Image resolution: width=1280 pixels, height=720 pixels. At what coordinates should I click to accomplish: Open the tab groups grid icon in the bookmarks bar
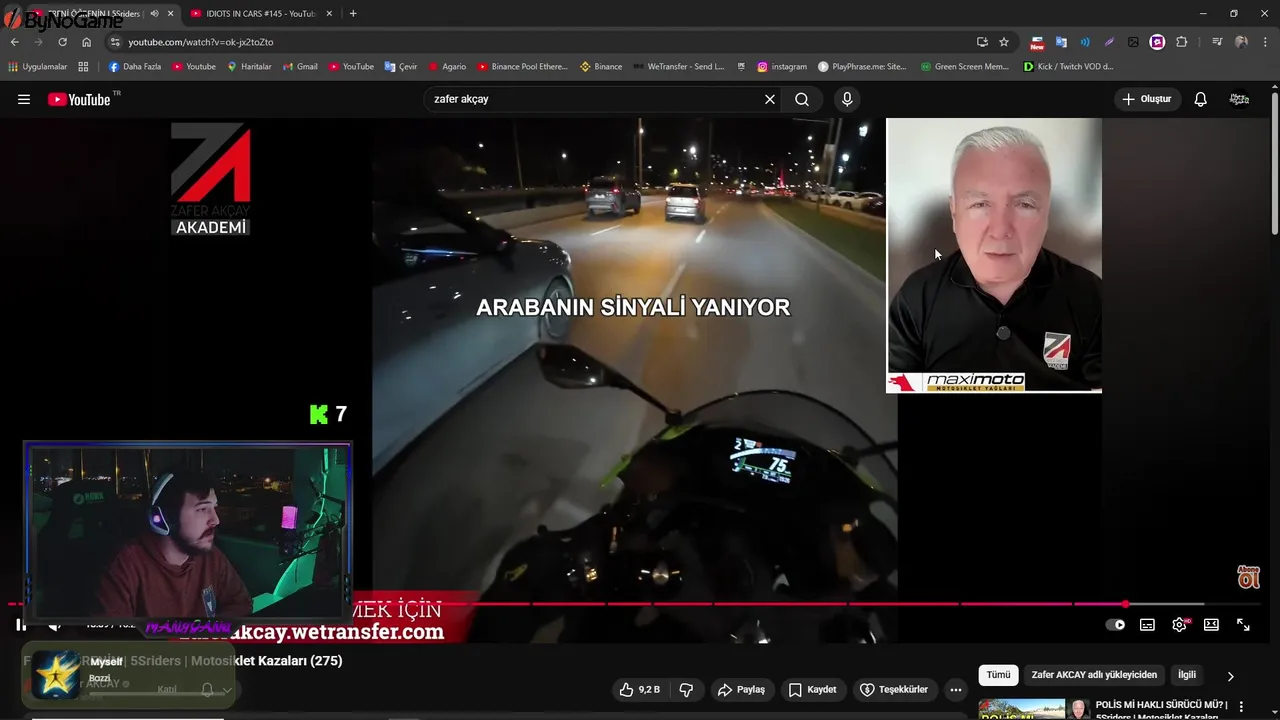[83, 67]
